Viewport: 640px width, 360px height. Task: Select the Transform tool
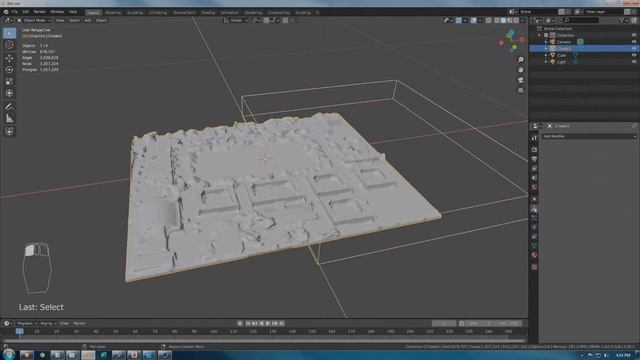[x=9, y=93]
